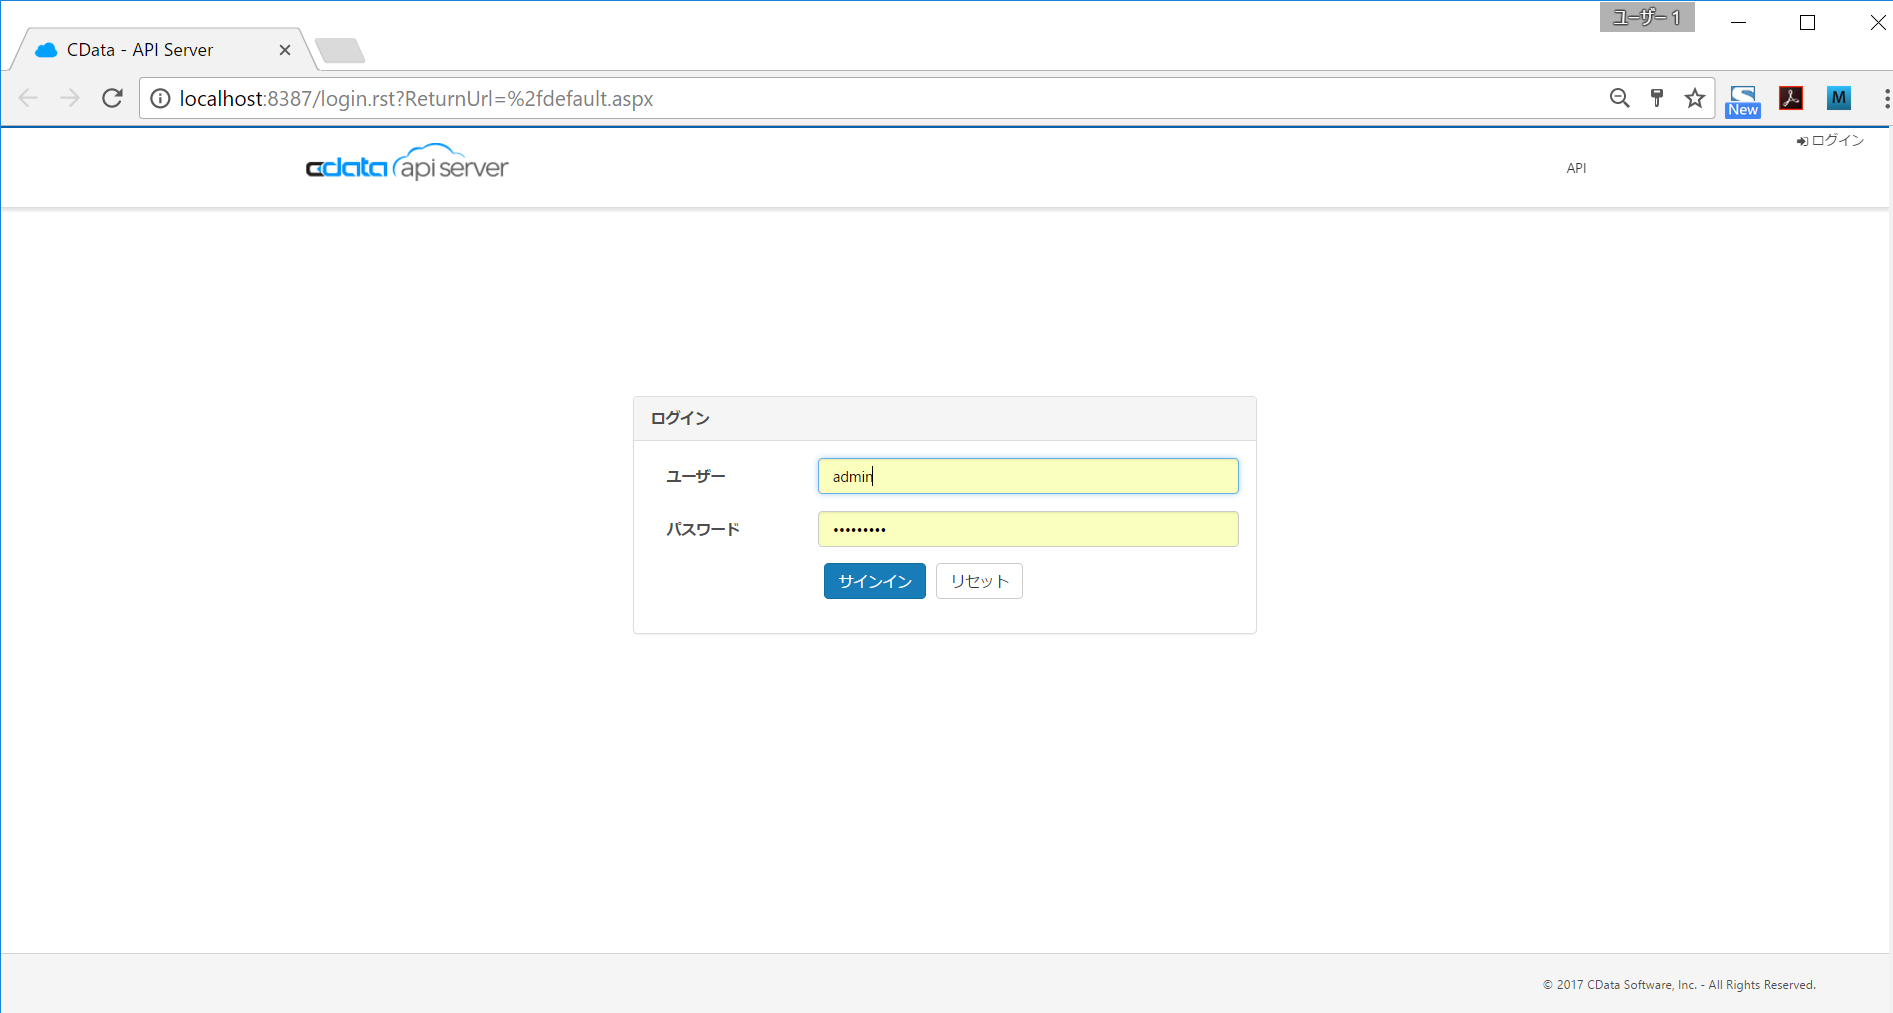This screenshot has width=1893, height=1013.
Task: Click the リセット button
Action: click(x=979, y=581)
